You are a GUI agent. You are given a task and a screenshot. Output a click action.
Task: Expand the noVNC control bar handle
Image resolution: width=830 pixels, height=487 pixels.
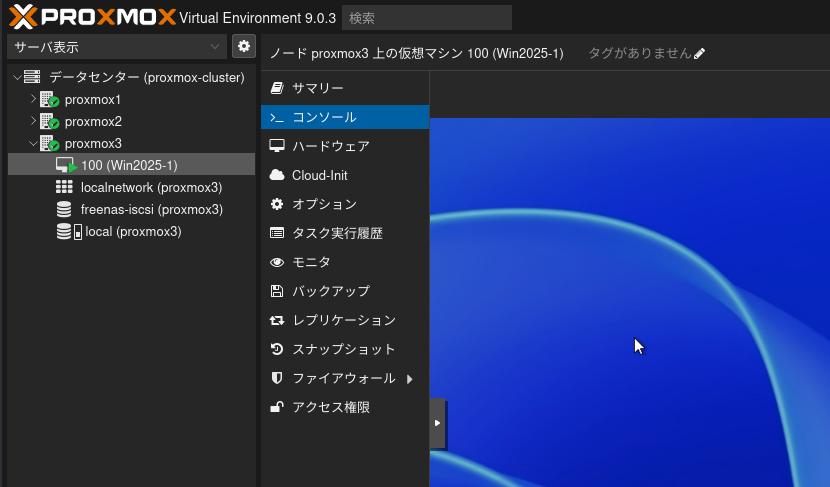(x=437, y=423)
